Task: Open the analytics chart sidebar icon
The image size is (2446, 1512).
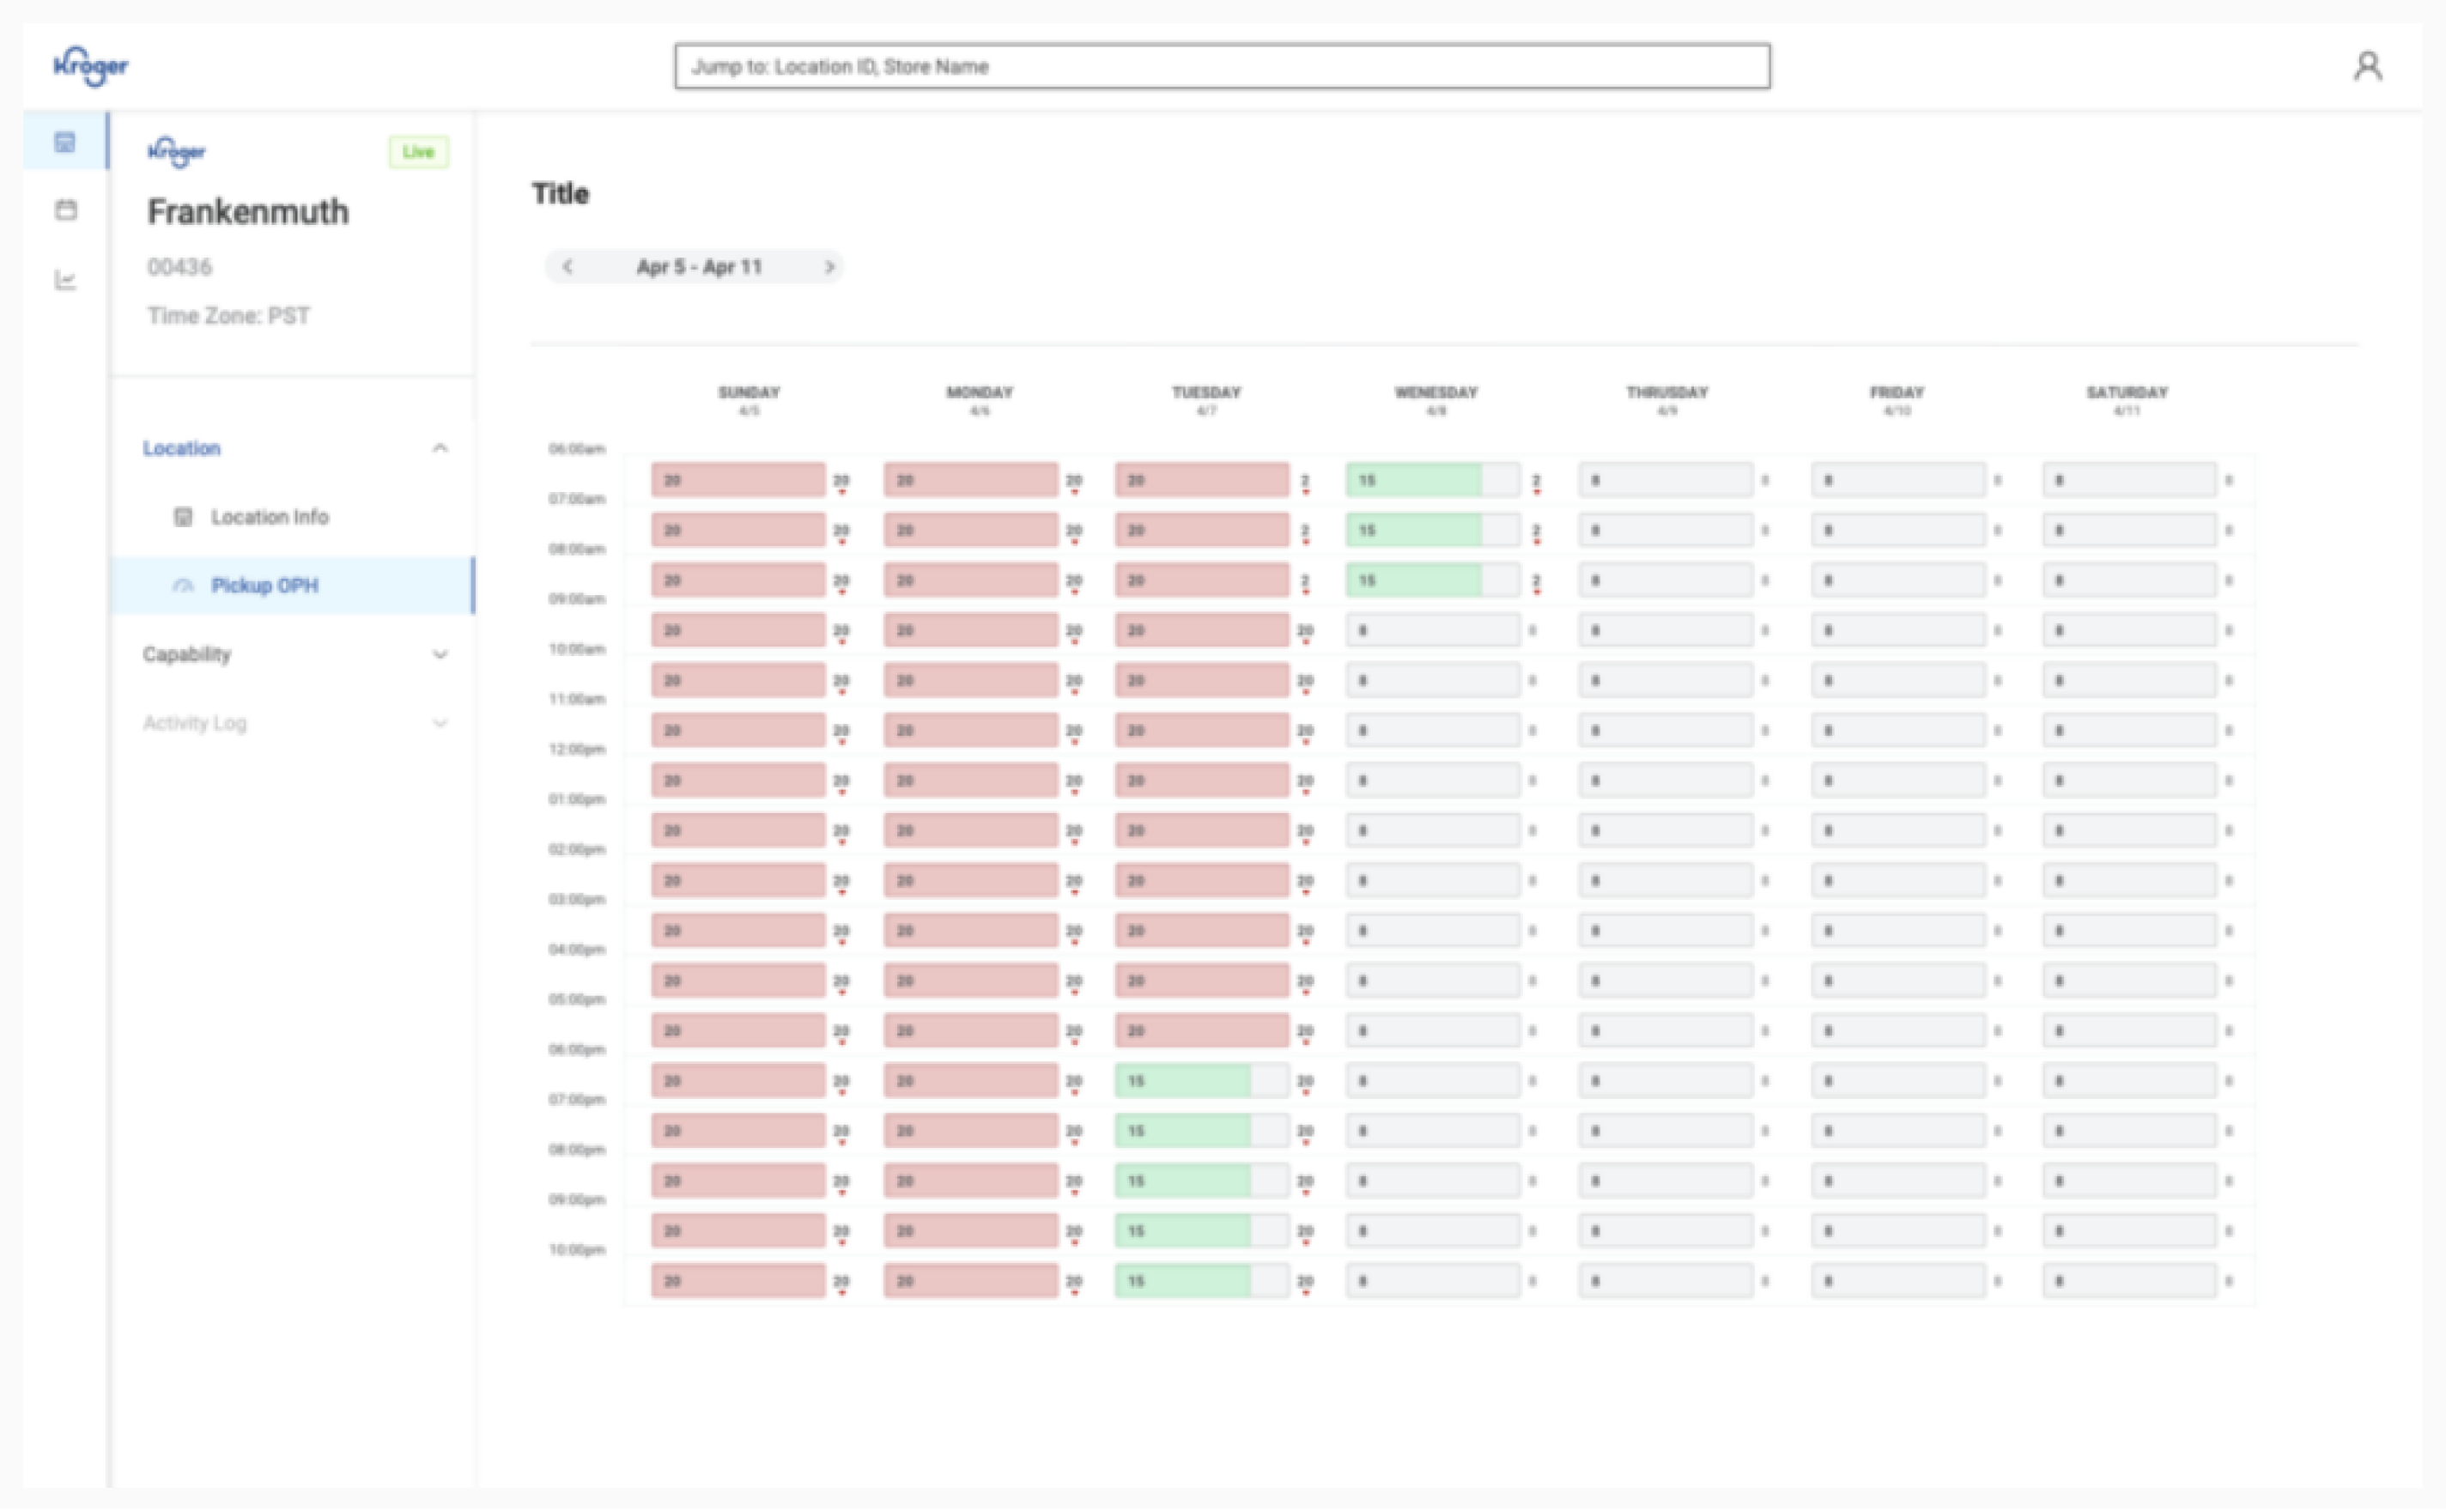Action: pos(65,280)
